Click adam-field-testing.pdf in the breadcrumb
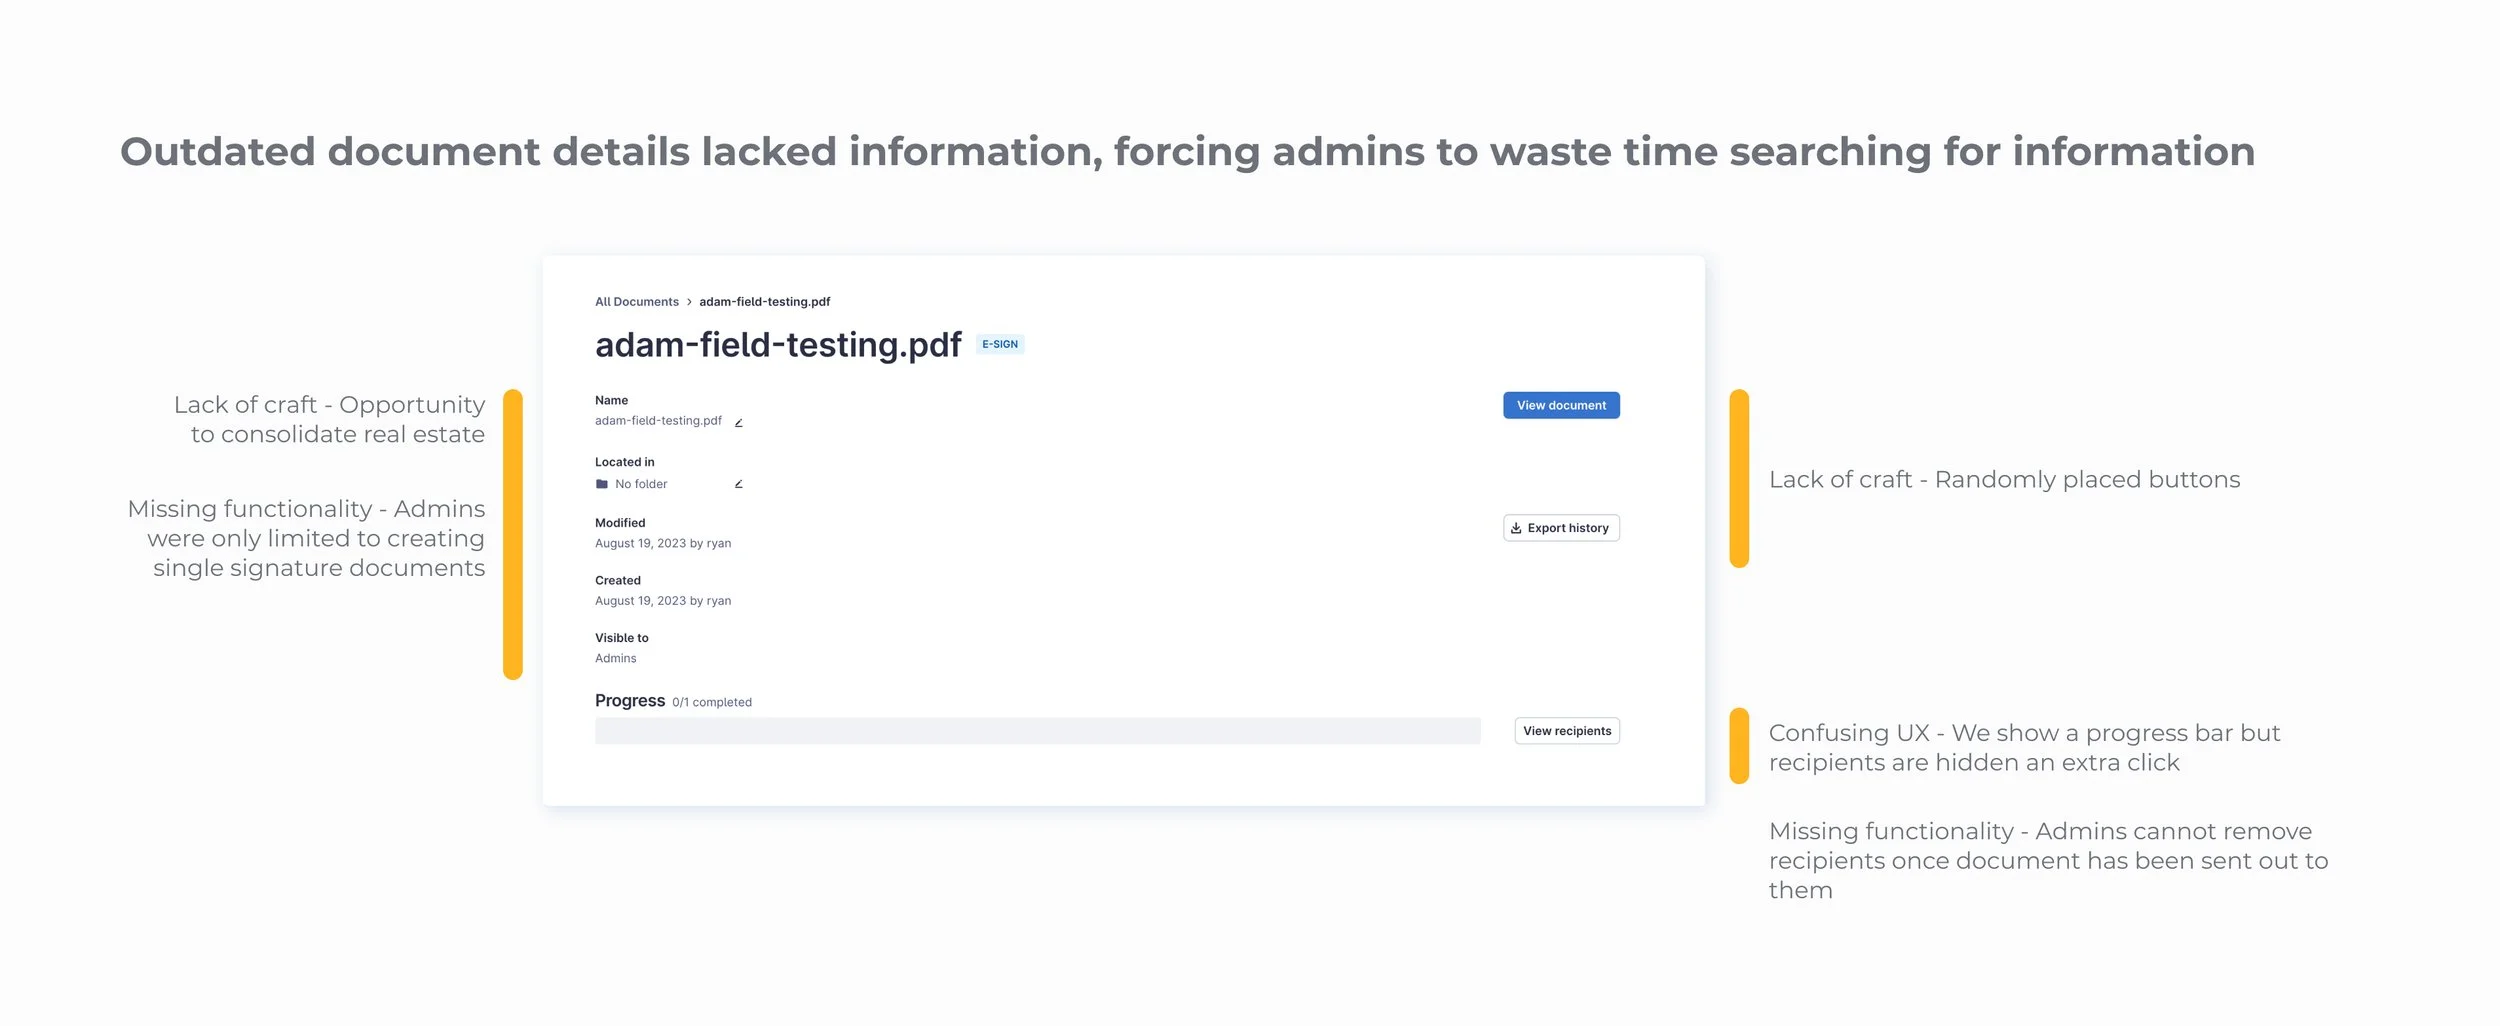2500x1026 pixels. (764, 302)
